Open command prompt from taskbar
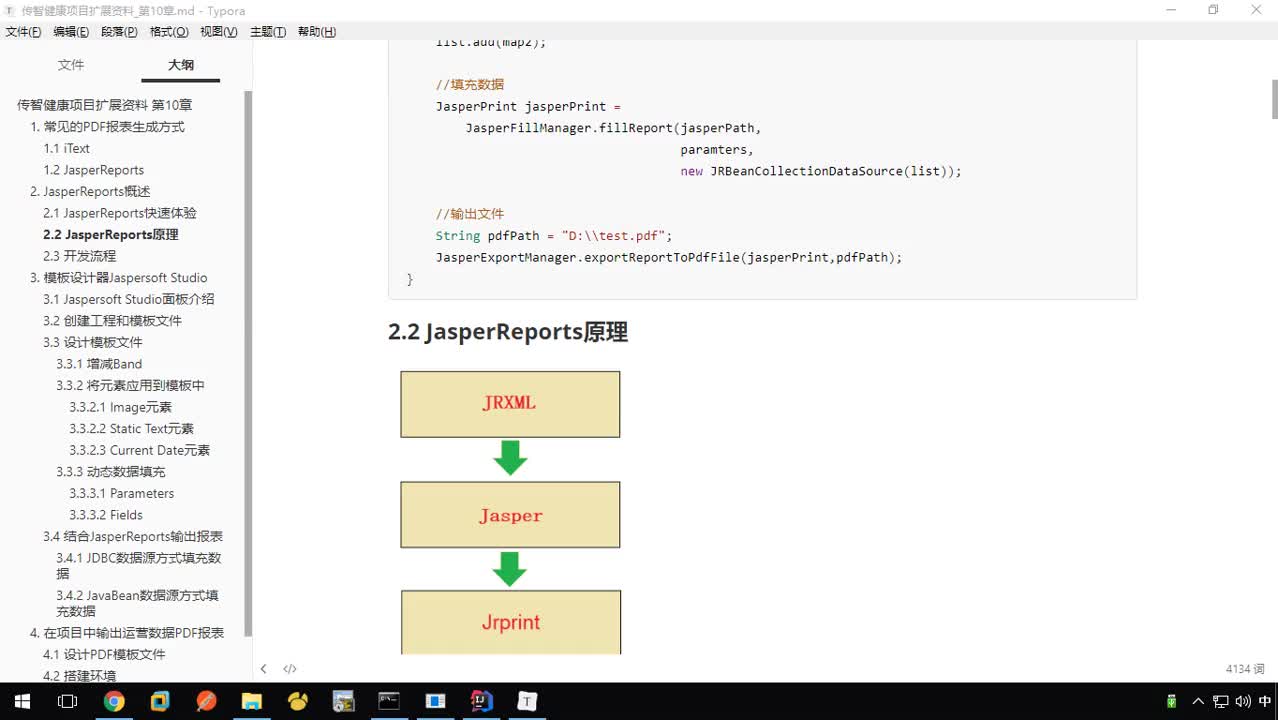 [389, 701]
